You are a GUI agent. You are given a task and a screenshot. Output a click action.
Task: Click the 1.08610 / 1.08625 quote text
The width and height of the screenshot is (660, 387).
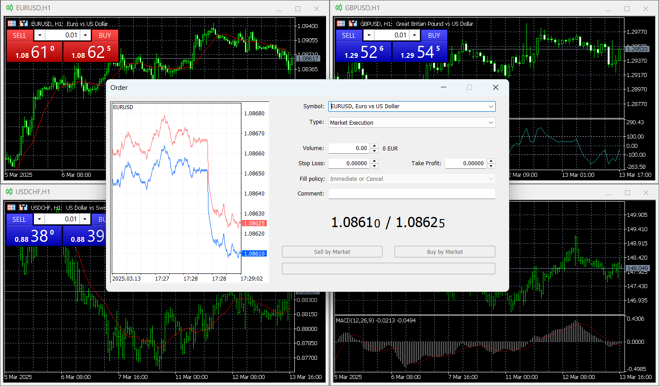pos(388,223)
